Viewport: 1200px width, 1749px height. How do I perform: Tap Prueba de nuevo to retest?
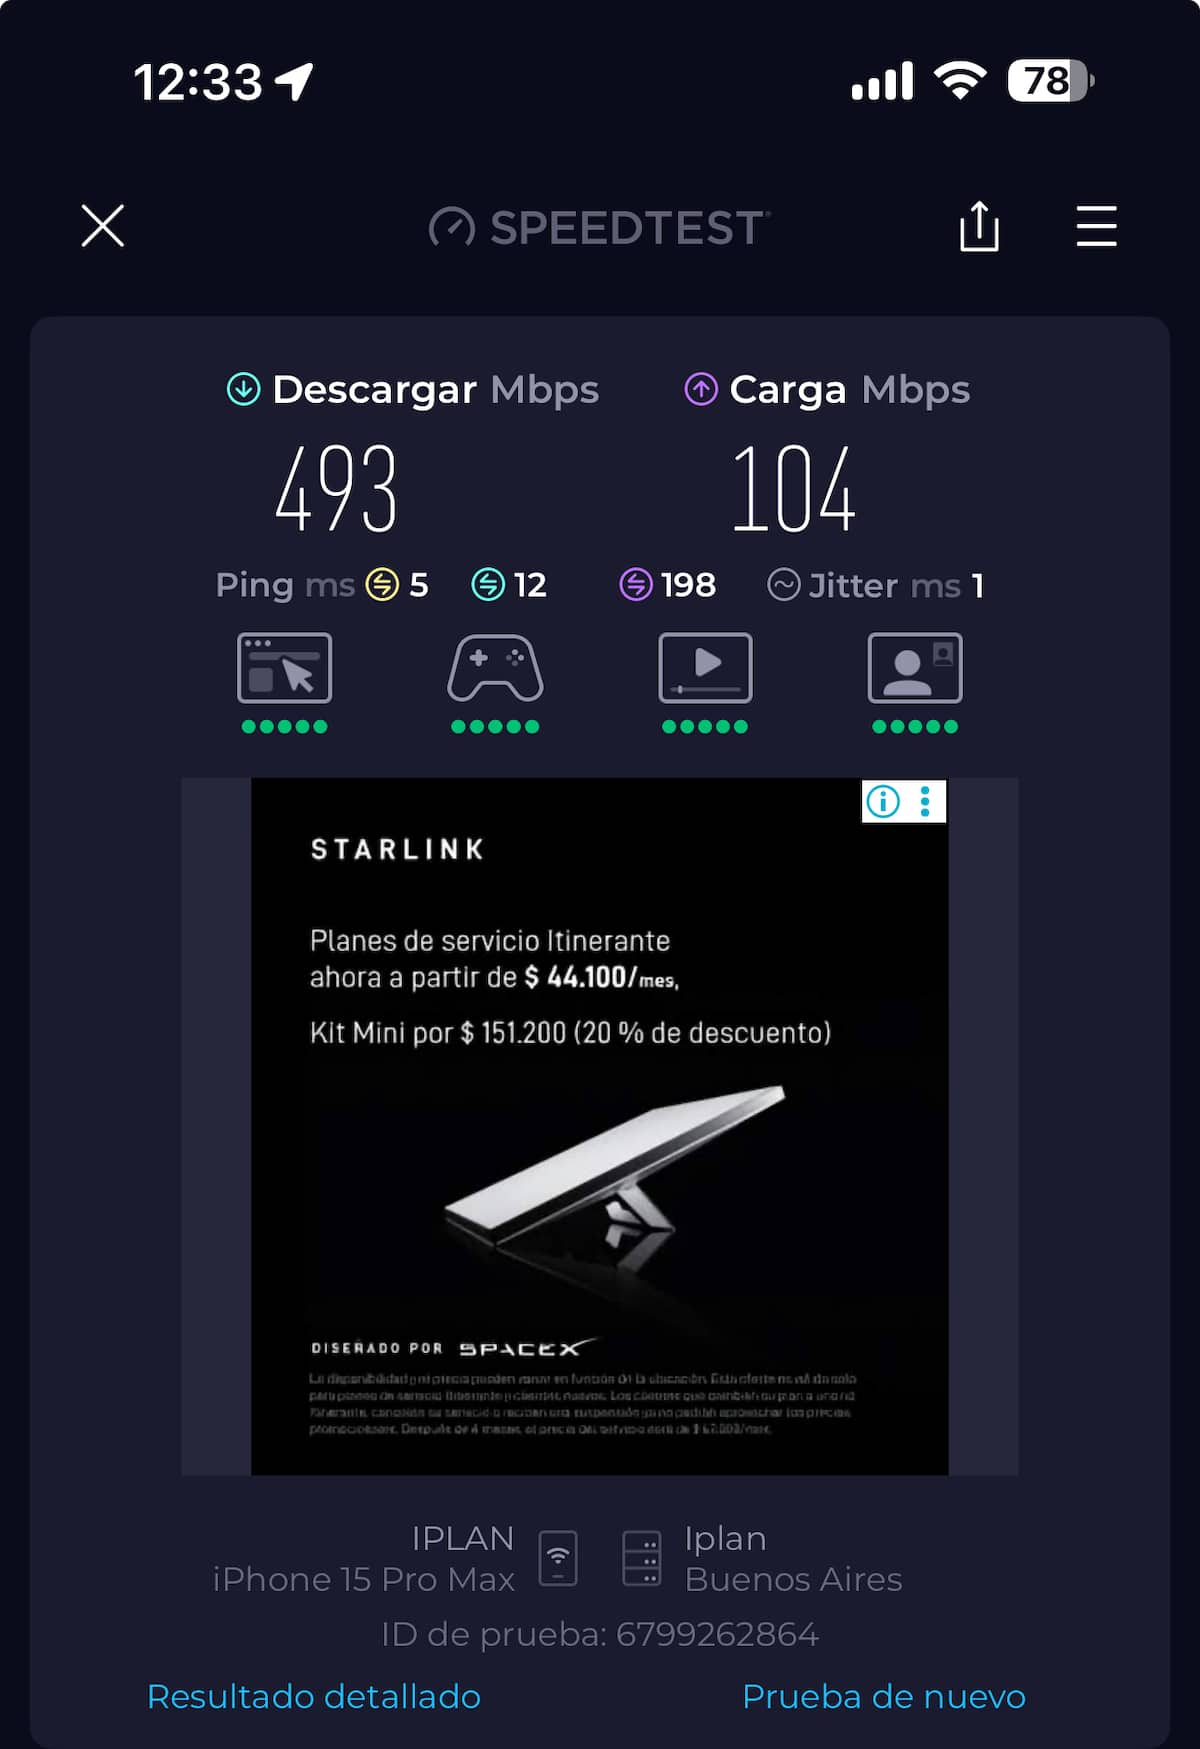click(x=884, y=1696)
